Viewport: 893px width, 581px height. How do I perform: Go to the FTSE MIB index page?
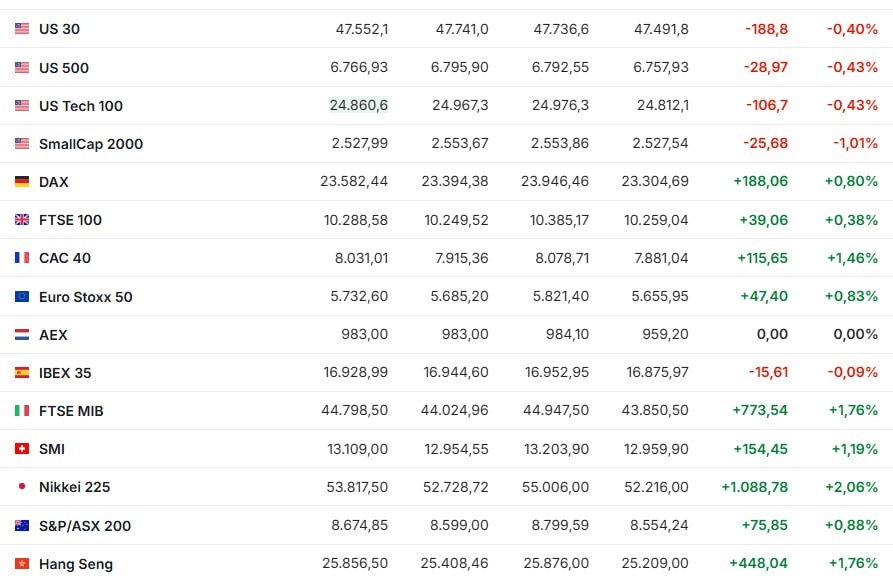click(x=71, y=411)
